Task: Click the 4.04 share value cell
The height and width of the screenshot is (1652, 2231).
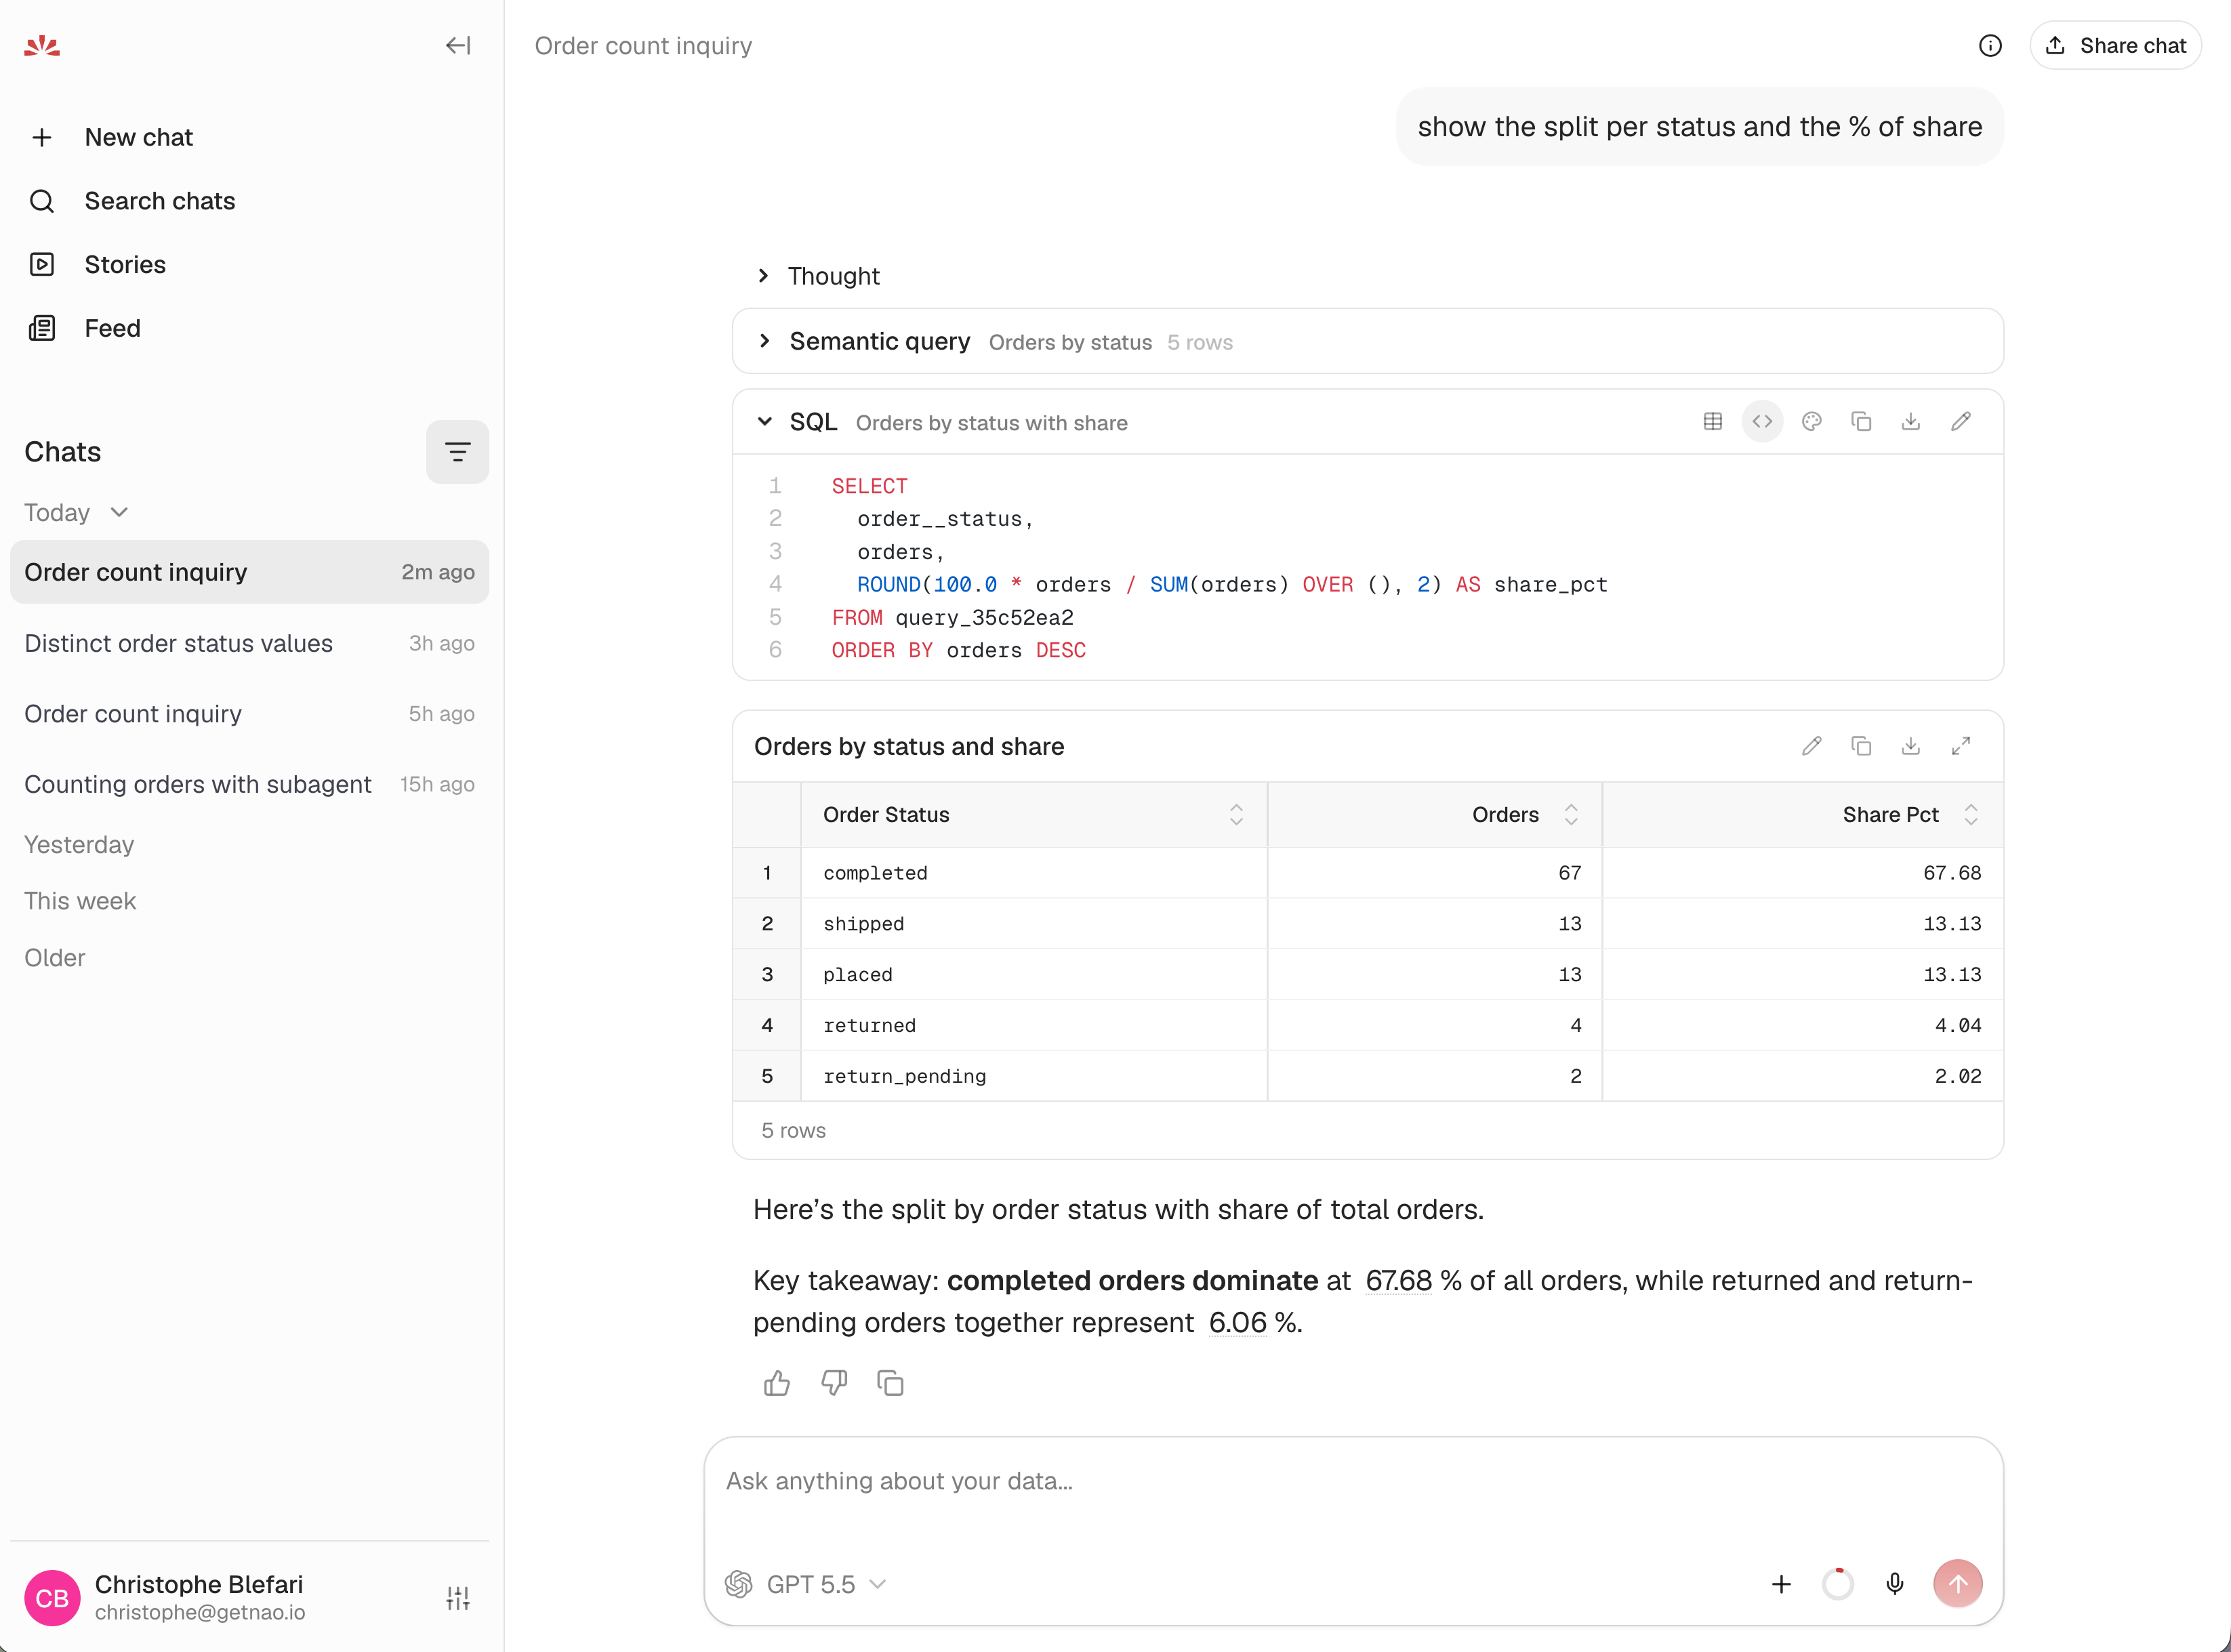Action: [1803, 1025]
